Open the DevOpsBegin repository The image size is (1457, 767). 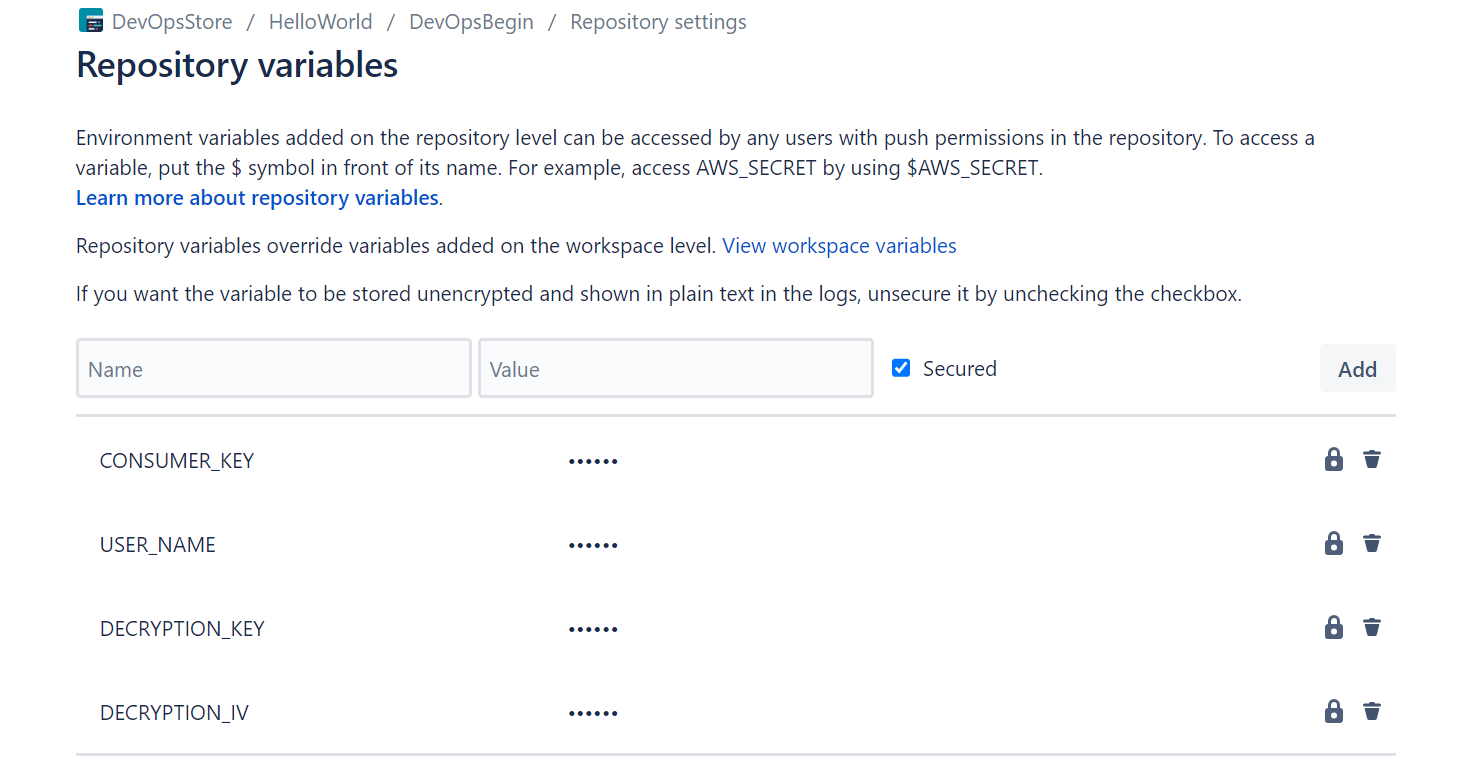coord(471,21)
